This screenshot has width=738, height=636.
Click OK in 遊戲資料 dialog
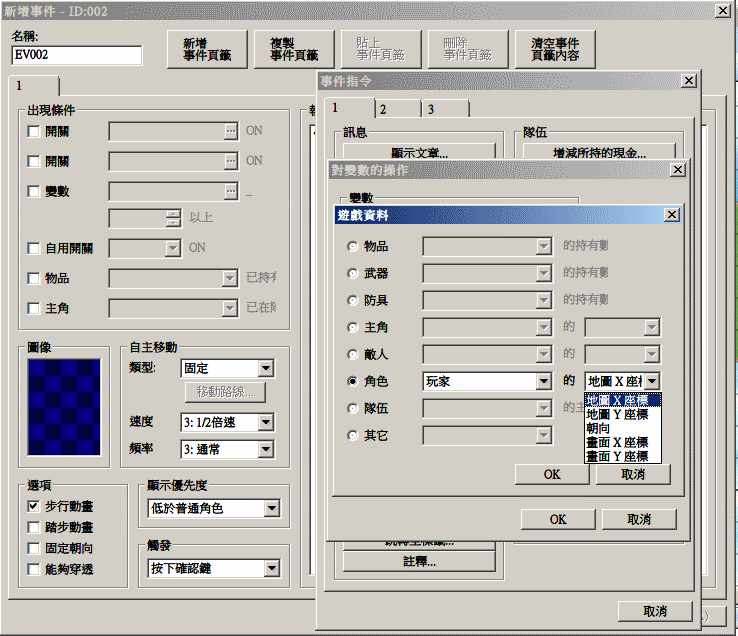pyautogui.click(x=552, y=474)
